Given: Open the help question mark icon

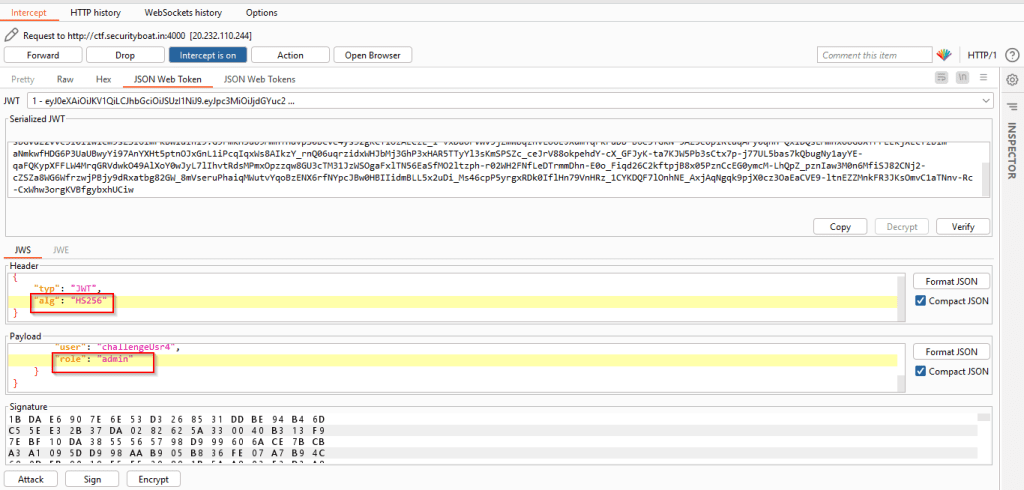Looking at the screenshot, I should tap(1012, 56).
